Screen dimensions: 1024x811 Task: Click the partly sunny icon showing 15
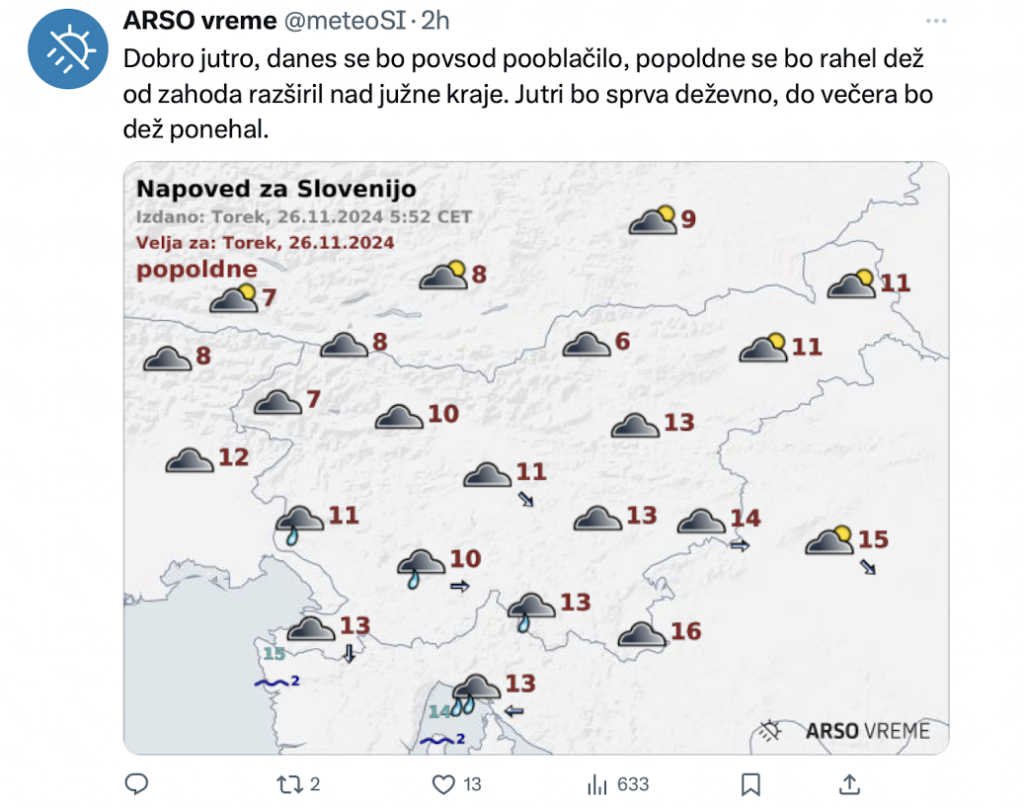point(829,540)
